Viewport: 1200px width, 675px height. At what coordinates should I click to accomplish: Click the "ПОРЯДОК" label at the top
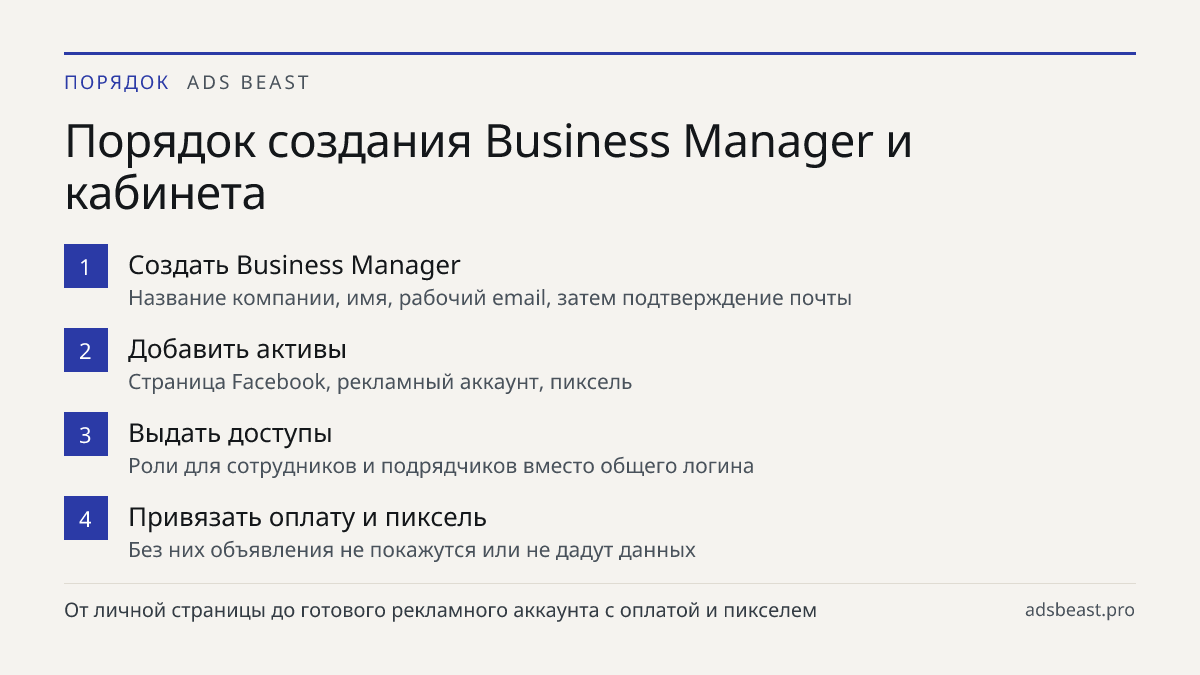(x=117, y=83)
